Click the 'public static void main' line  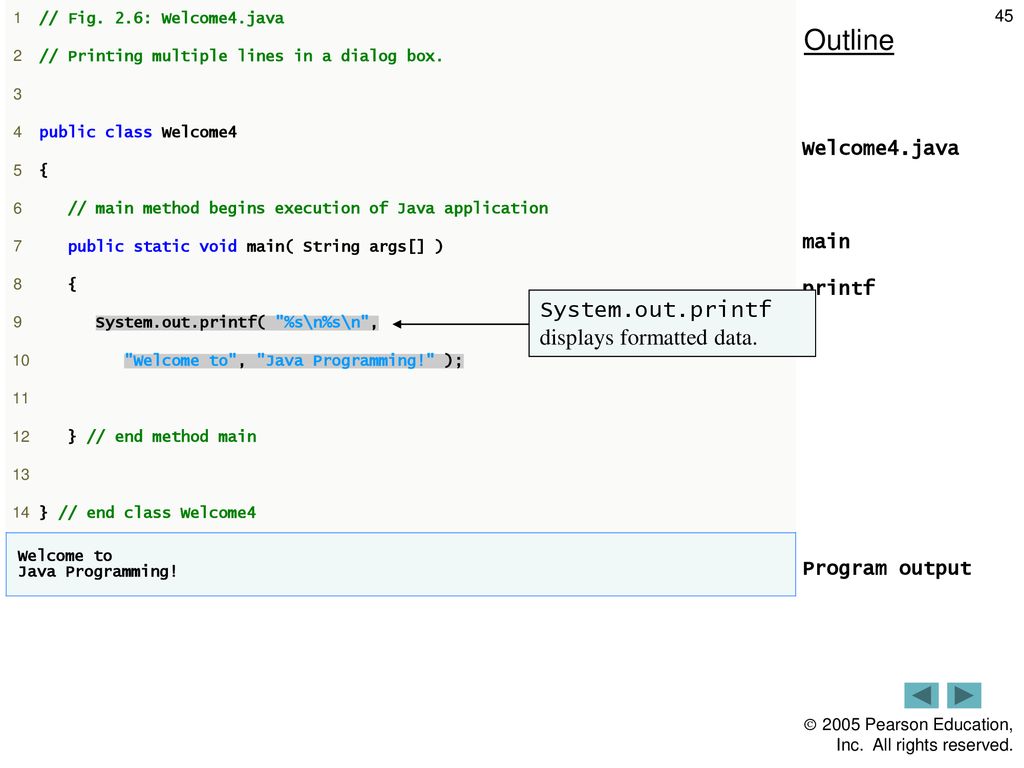pyautogui.click(x=255, y=247)
